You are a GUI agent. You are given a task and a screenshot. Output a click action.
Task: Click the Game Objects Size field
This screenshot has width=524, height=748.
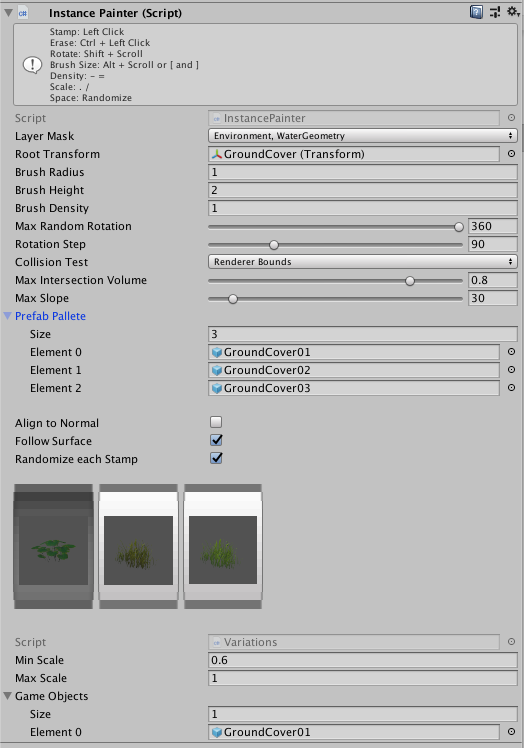[363, 714]
